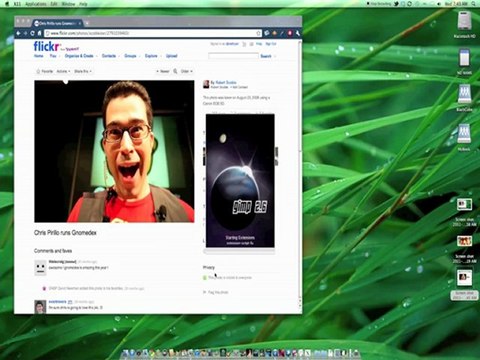Viewport: 480px width, 360px height.
Task: Select the Chris Pirillo runs Gnomedex tab
Action: [57, 23]
